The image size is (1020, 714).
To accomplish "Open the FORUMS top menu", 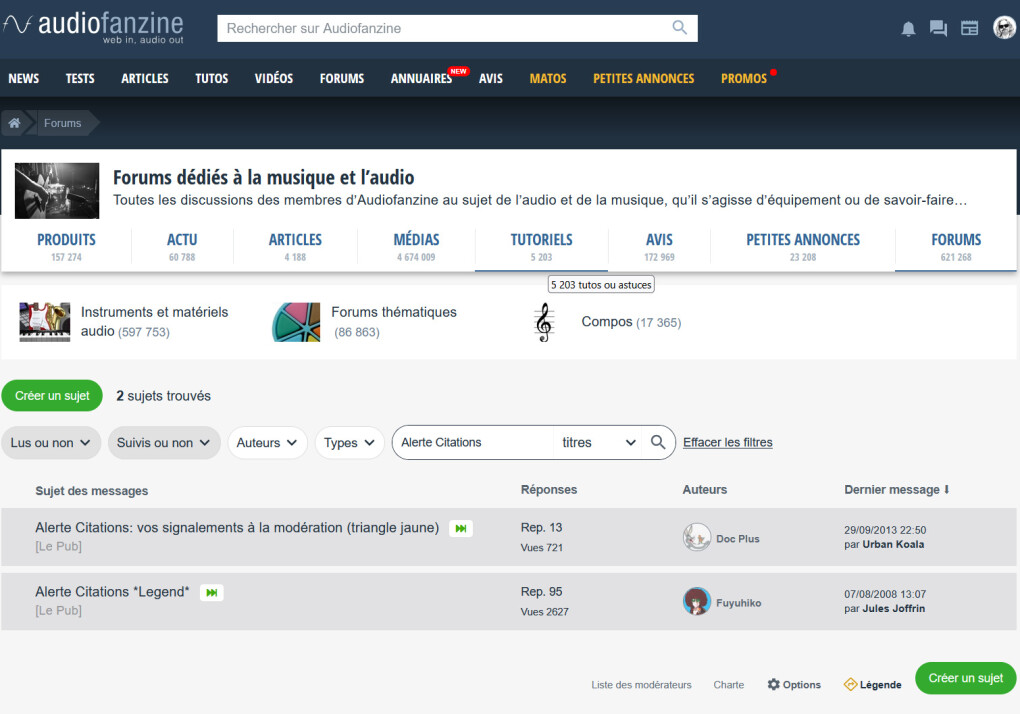I will tap(342, 79).
